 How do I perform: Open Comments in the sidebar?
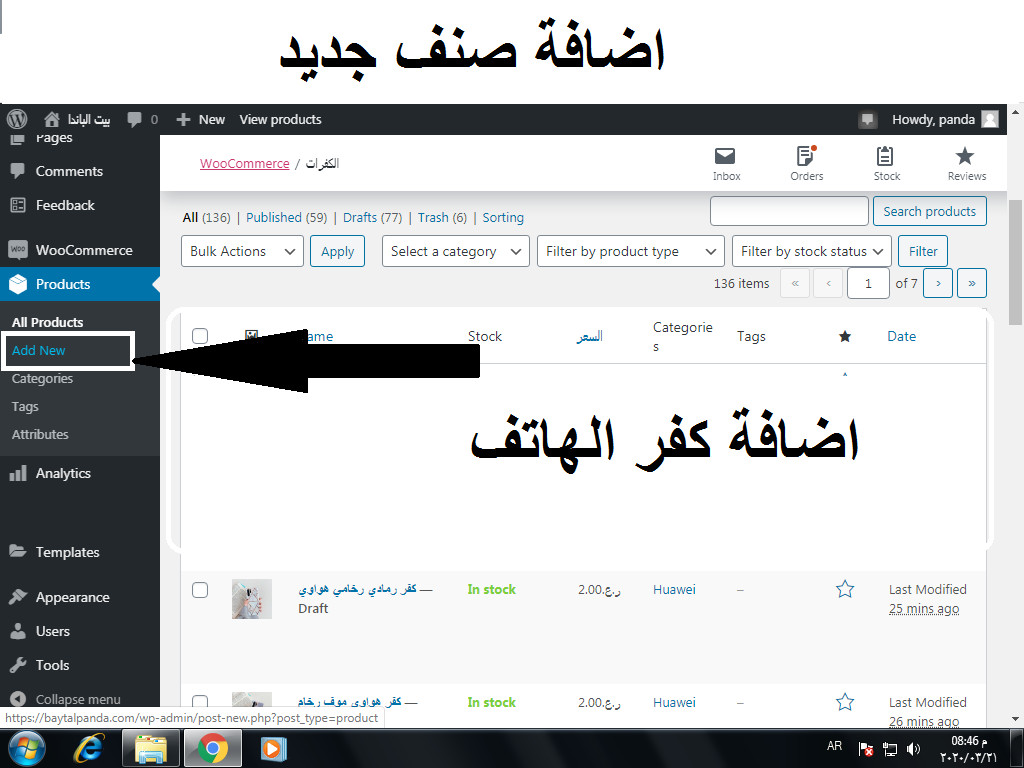point(69,171)
